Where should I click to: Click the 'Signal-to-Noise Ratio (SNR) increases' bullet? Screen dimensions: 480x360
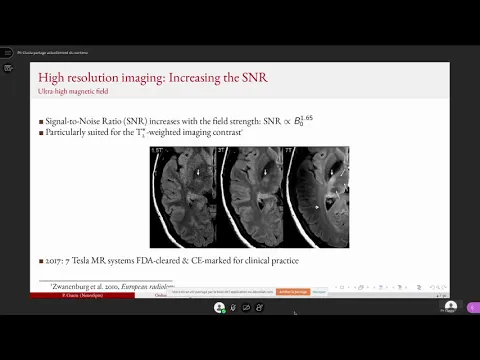pos(176,120)
